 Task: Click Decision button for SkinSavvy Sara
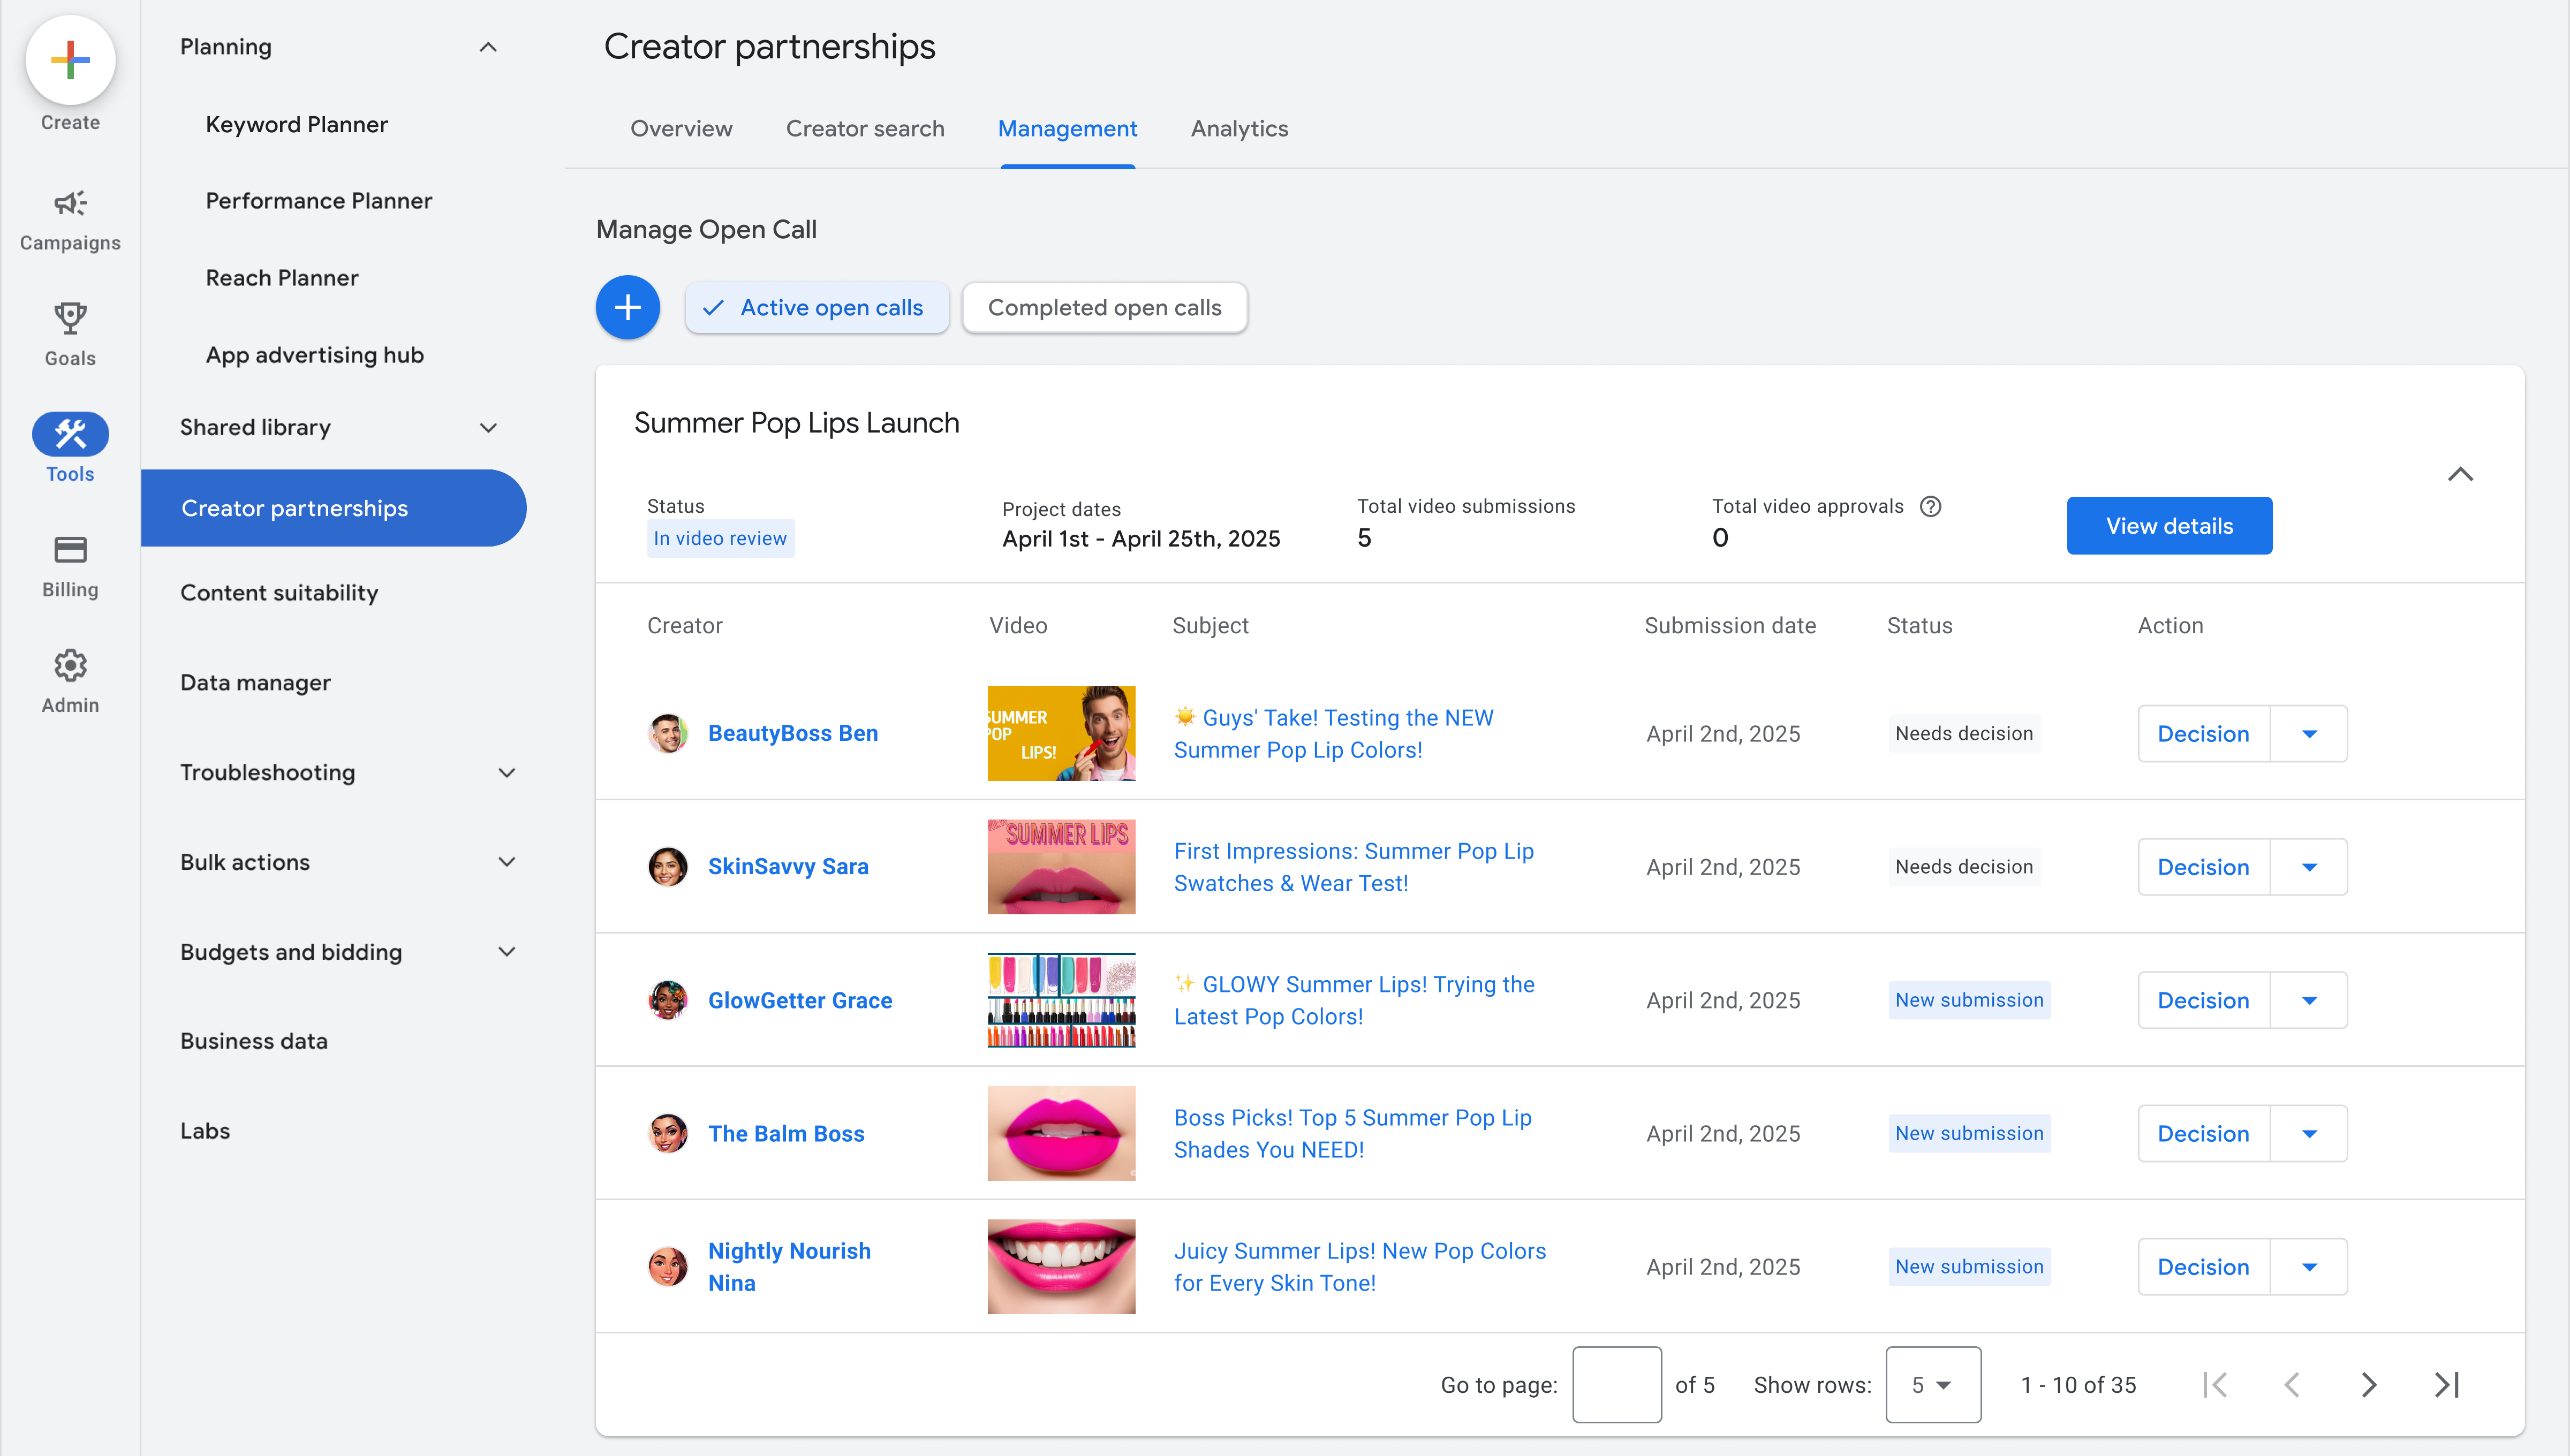point(2203,867)
